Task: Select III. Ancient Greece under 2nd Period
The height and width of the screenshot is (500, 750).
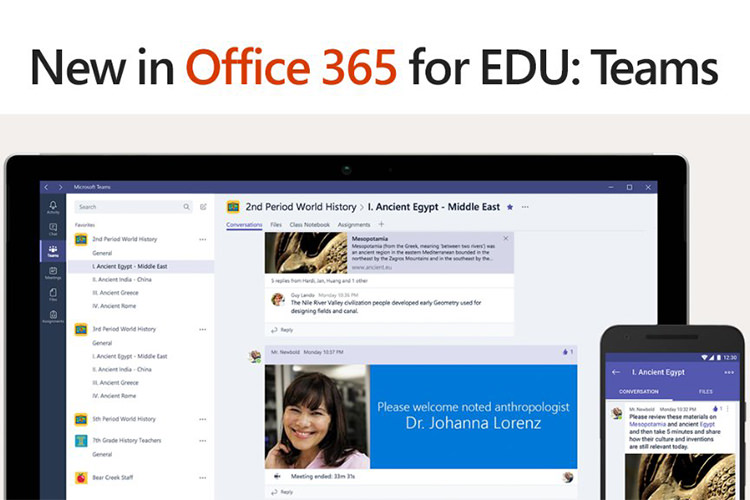Action: pos(115,293)
